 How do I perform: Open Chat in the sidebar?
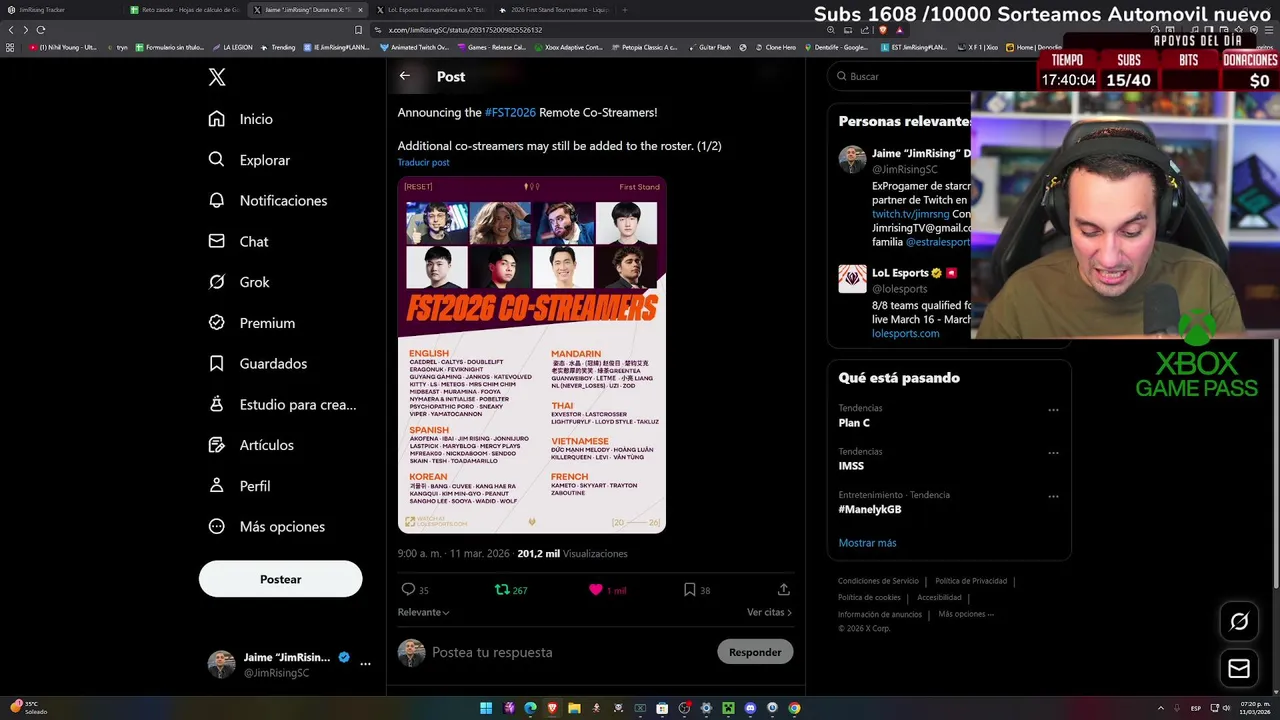point(238,241)
